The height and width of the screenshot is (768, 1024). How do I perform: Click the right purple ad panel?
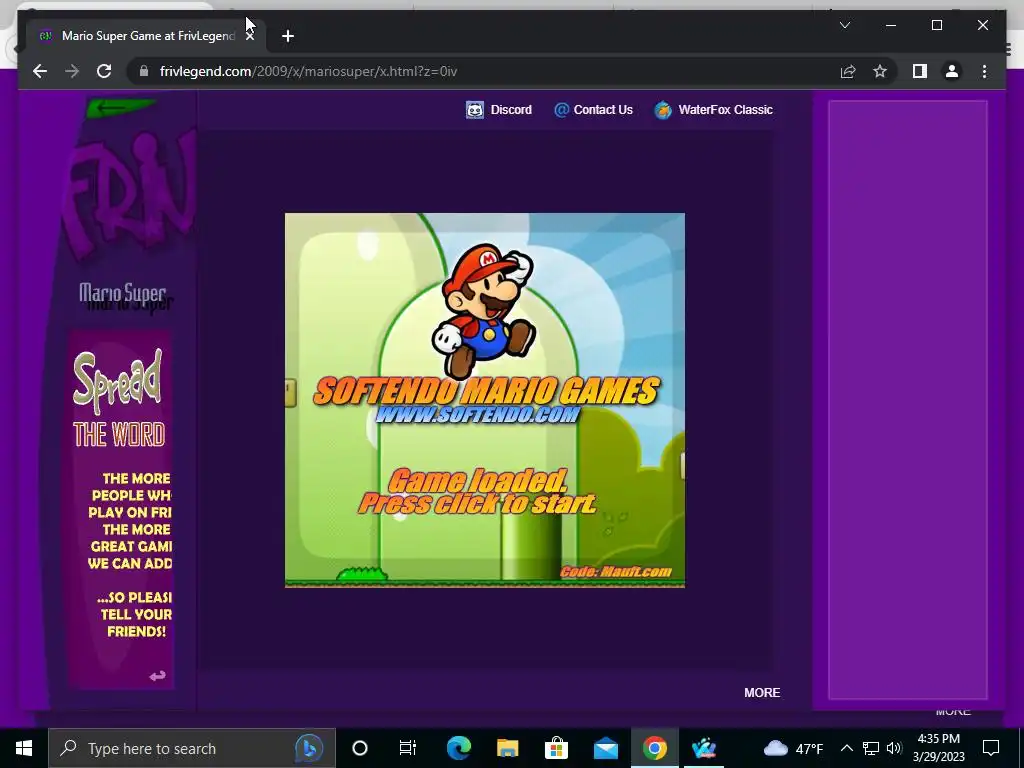click(908, 400)
